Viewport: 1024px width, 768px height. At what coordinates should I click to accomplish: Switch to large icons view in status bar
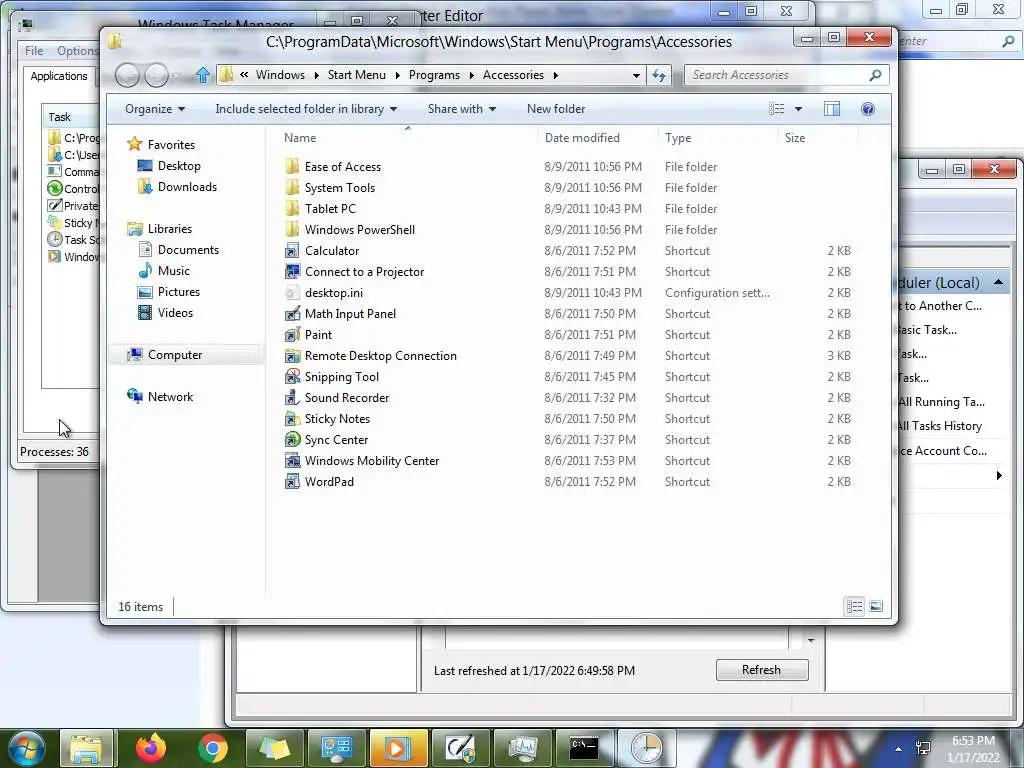(876, 607)
